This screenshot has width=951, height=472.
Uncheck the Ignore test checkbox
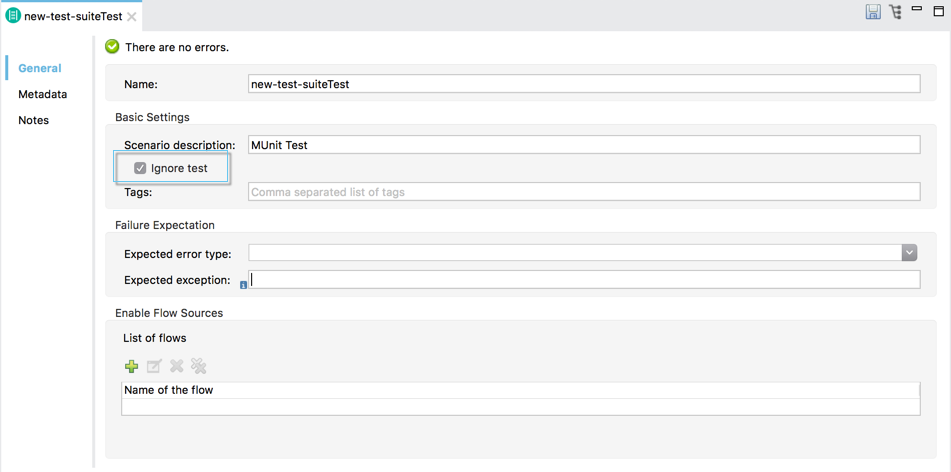coord(140,168)
